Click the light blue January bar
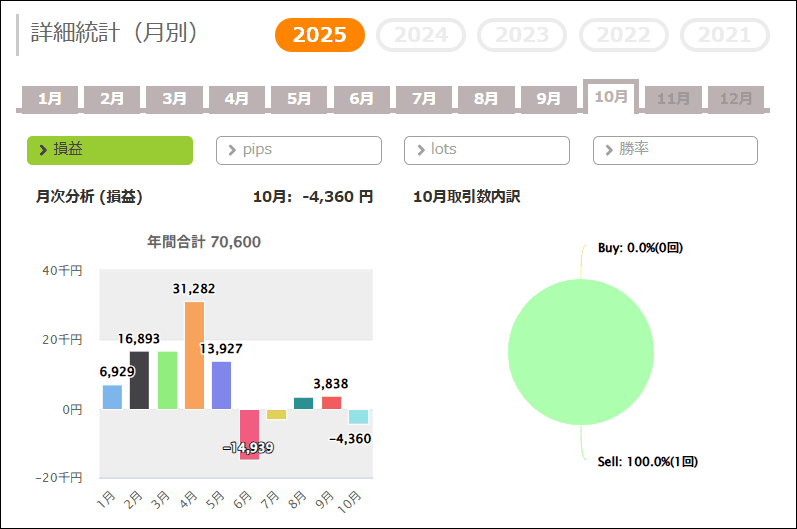797x529 pixels. pos(112,397)
